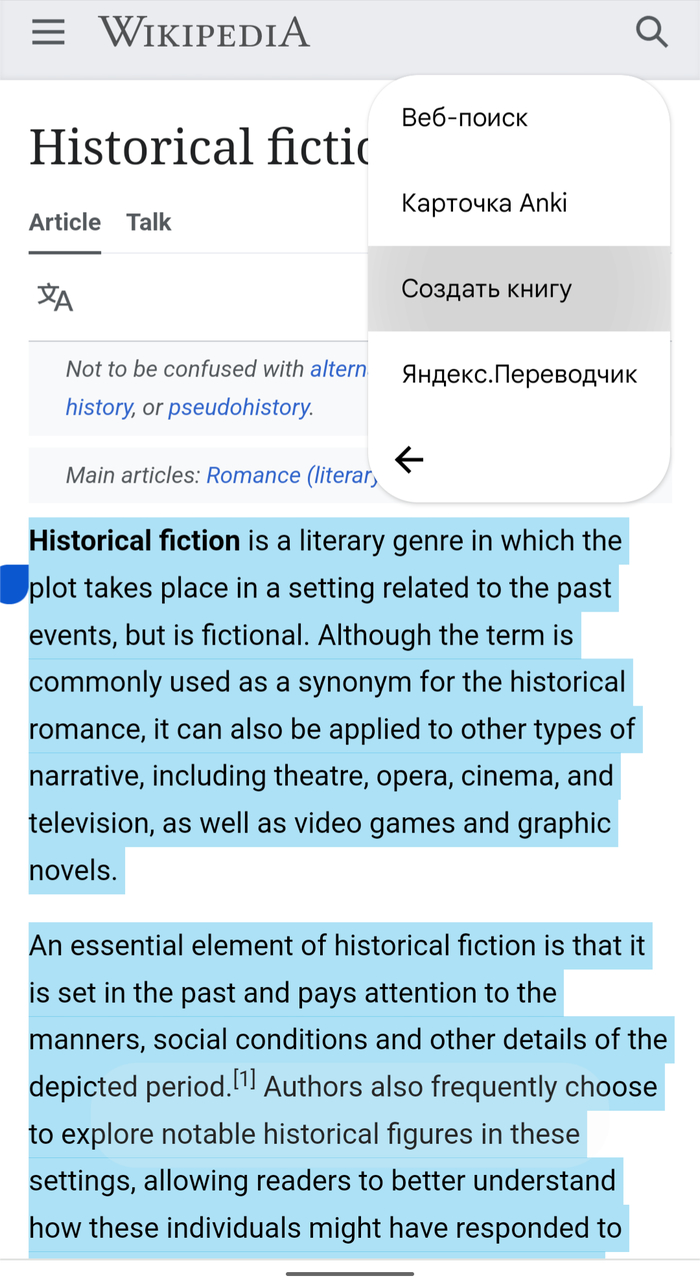Image resolution: width=700 pixels, height=1287 pixels.
Task: Follow the Romance (literary) link
Action: click(x=290, y=475)
